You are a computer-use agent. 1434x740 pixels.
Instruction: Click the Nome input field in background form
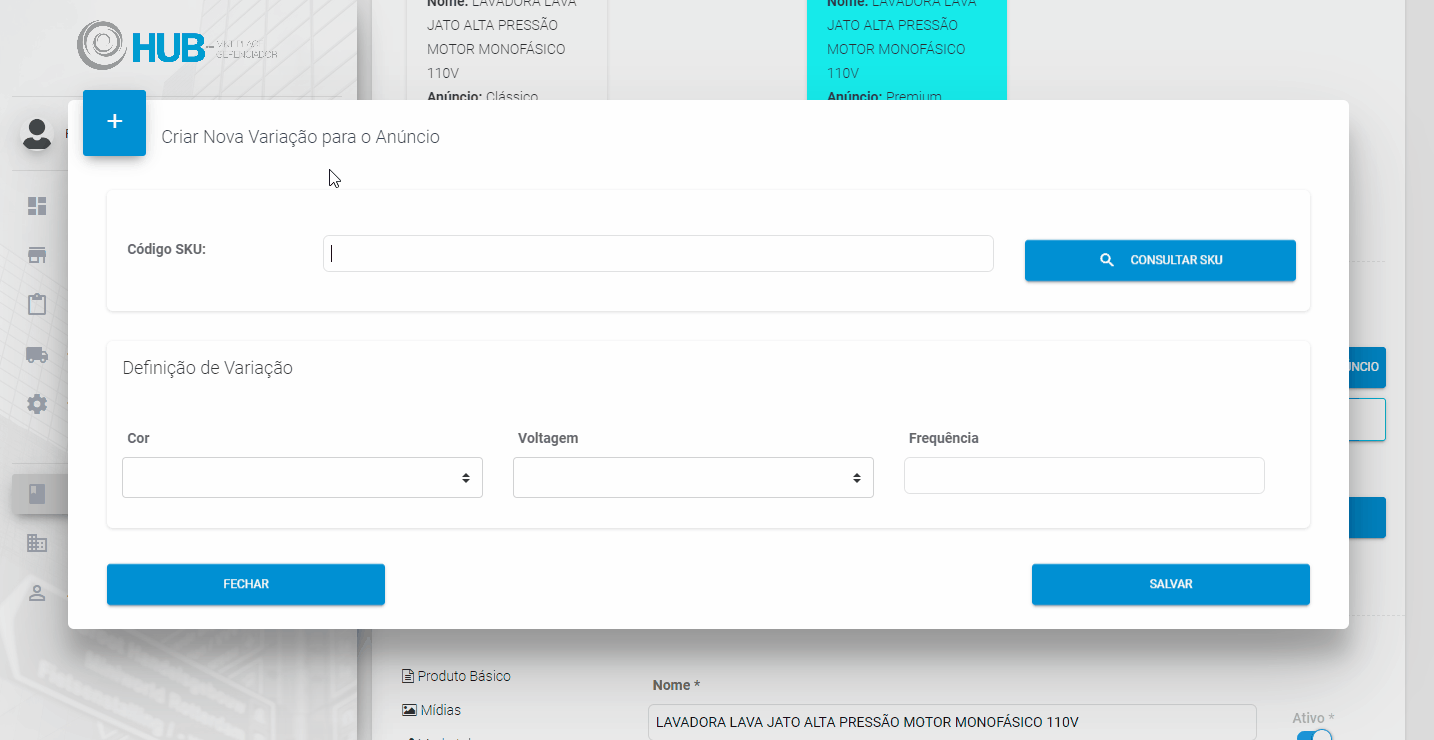coord(952,722)
